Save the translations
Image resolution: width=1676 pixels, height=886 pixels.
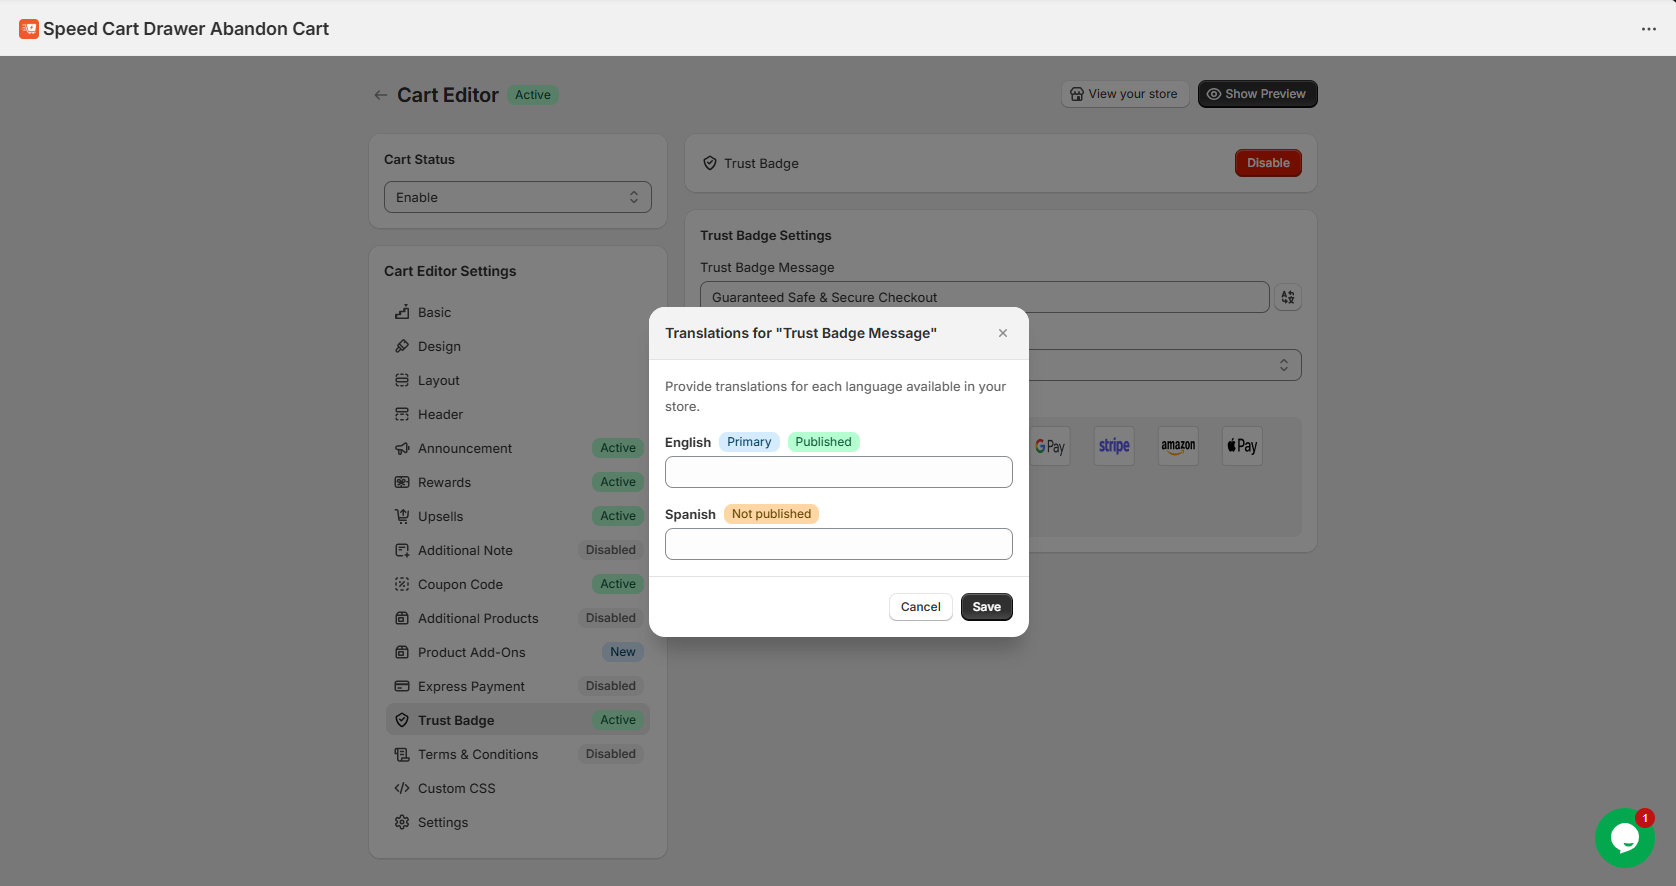tap(986, 607)
